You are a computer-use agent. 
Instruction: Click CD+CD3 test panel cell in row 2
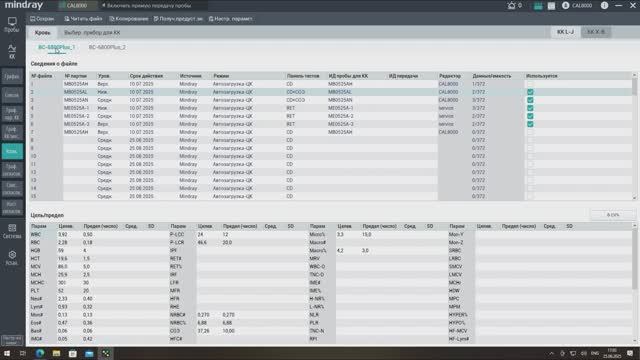(x=296, y=92)
